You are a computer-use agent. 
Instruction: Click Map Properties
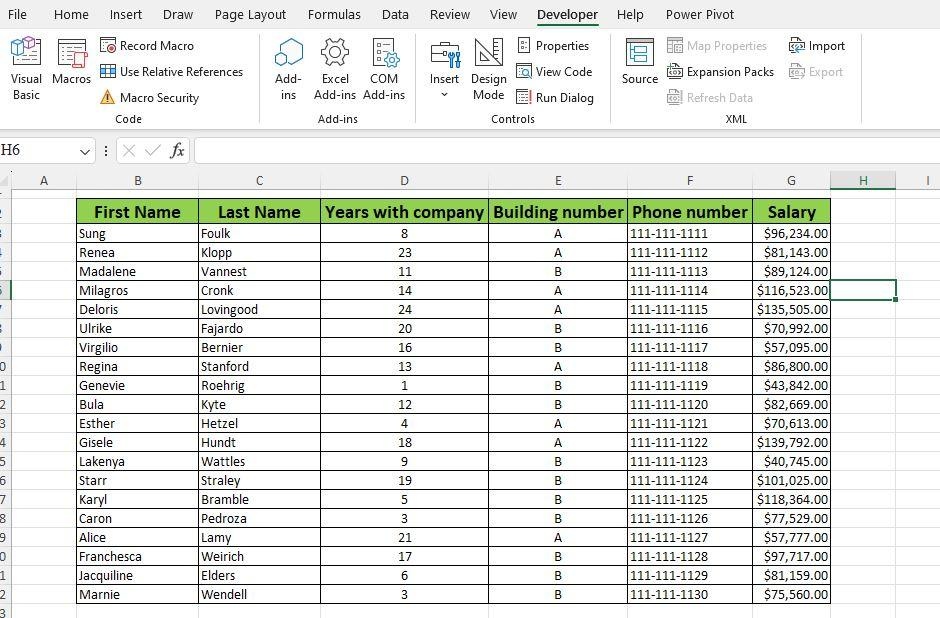717,46
